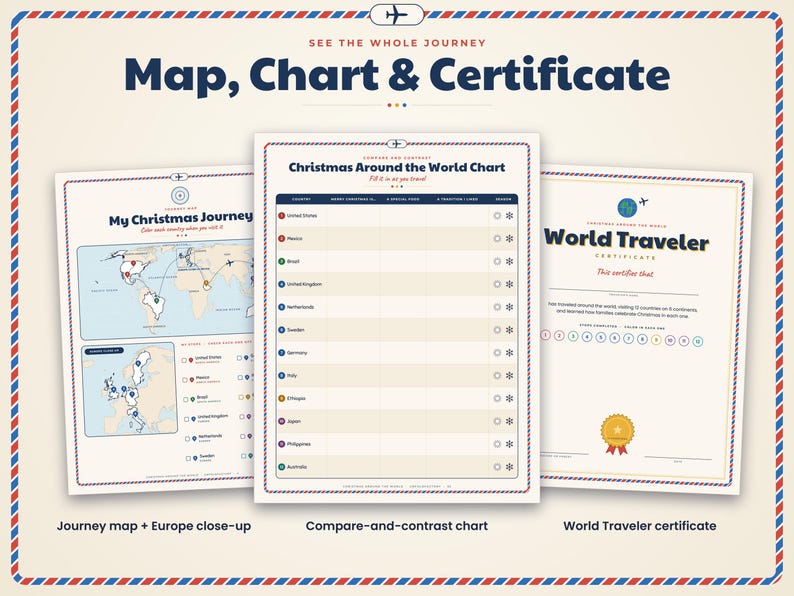This screenshot has height=596, width=794.
Task: Click 'This certifies that' script text
Action: point(625,273)
